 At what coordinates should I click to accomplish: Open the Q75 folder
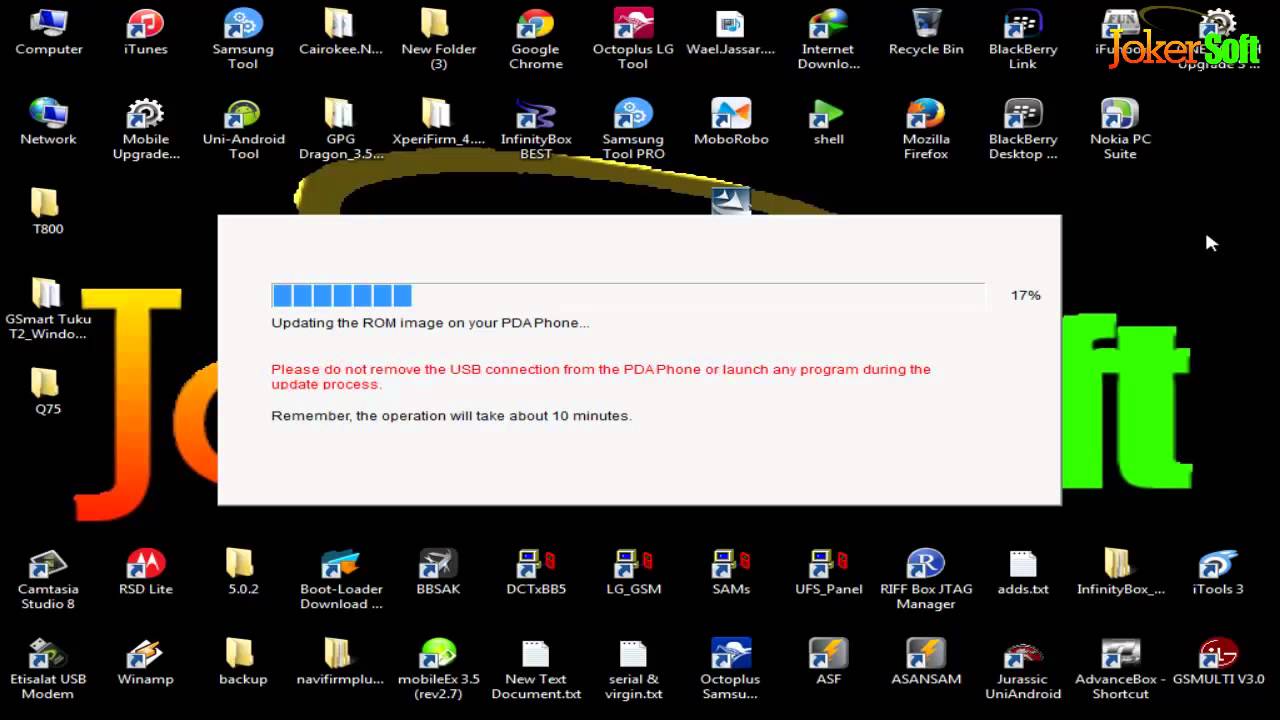[x=48, y=392]
